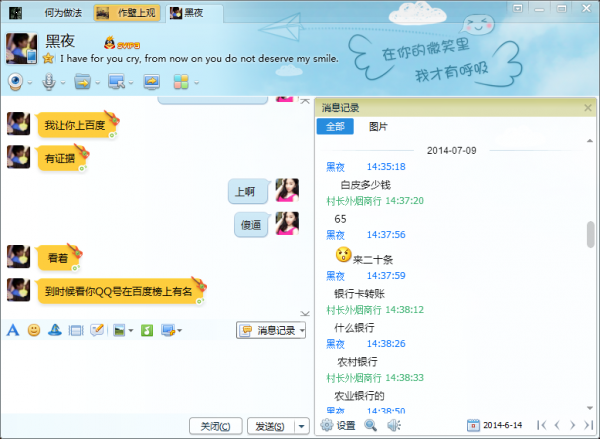600x439 pixels.
Task: Open the send file folder icon
Action: (x=82, y=82)
